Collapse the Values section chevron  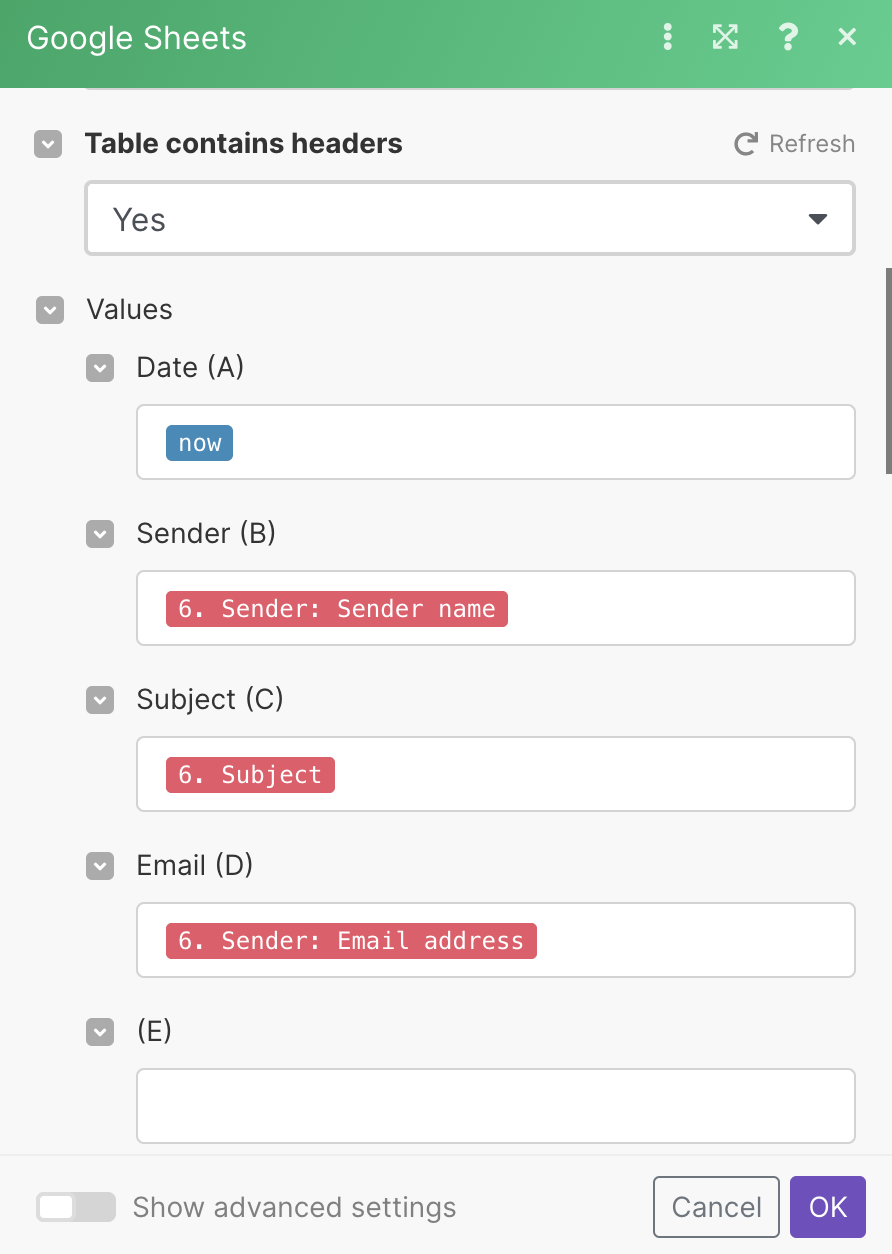click(x=49, y=310)
